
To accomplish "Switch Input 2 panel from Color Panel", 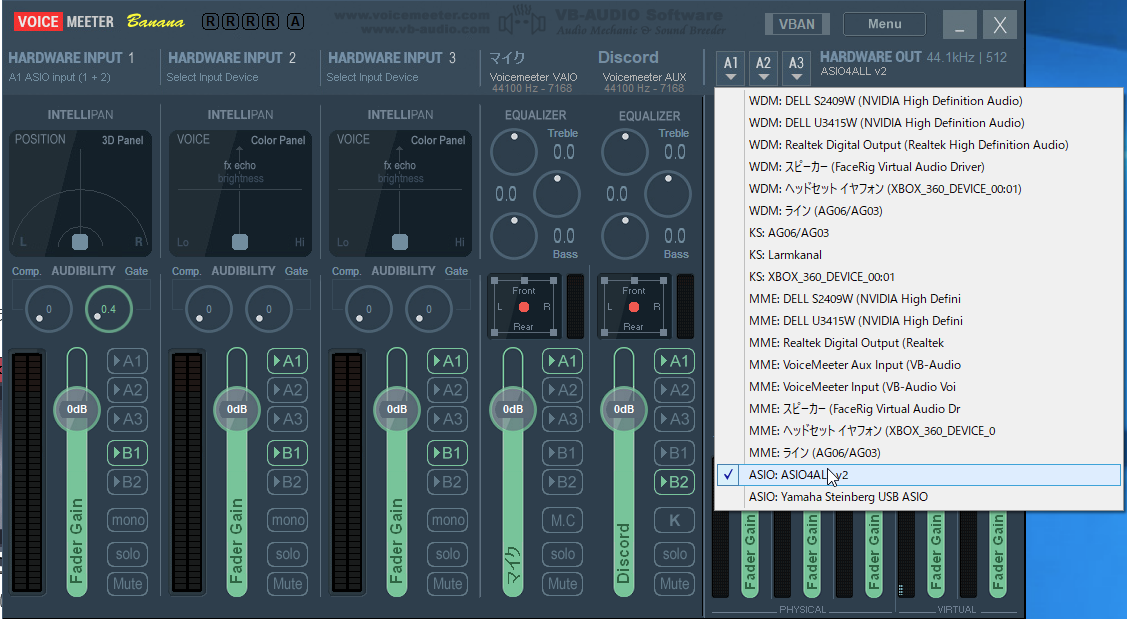I will tap(278, 140).
